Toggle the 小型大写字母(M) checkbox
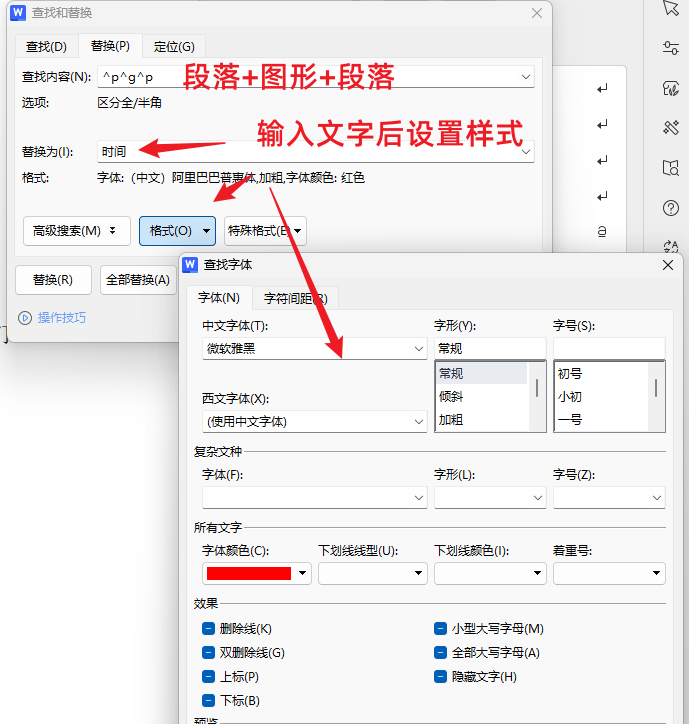689x724 pixels. (440, 628)
